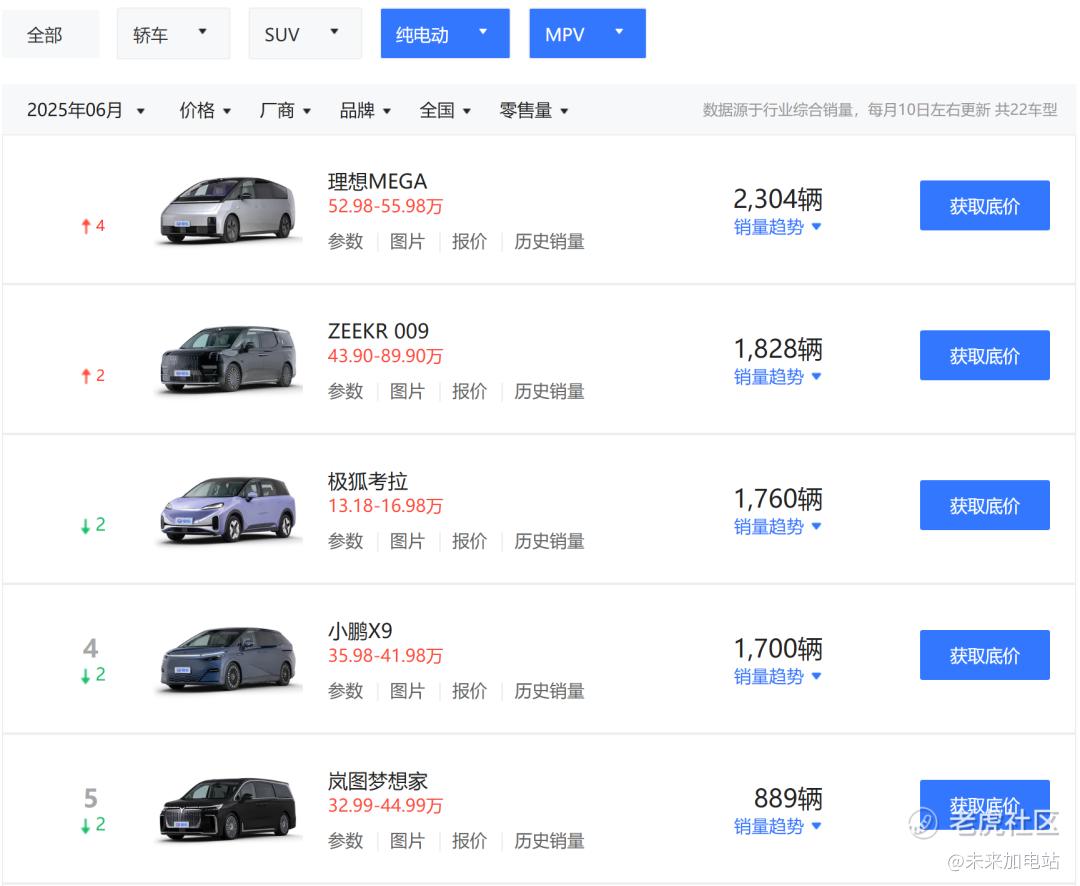
Task: View 历史销量 for 理想MEGA
Action: point(549,242)
